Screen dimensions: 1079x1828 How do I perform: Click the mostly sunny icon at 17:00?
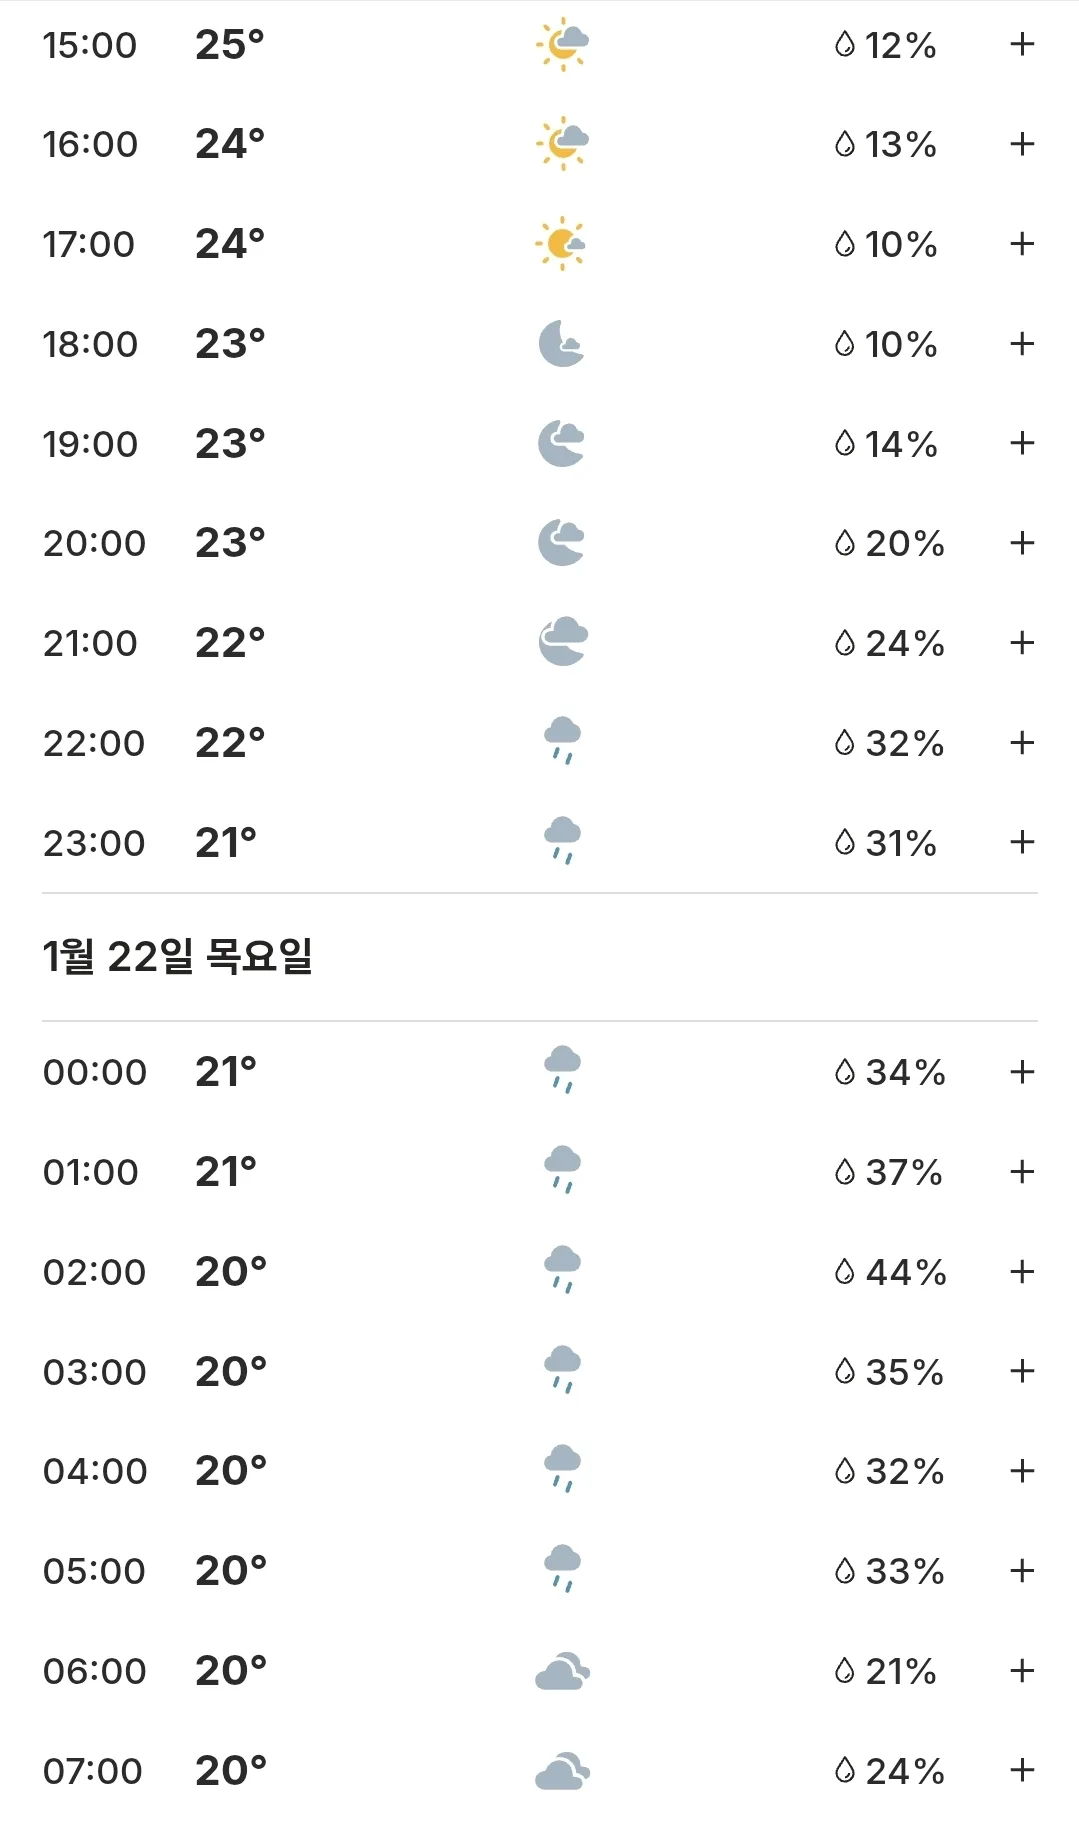click(x=561, y=243)
